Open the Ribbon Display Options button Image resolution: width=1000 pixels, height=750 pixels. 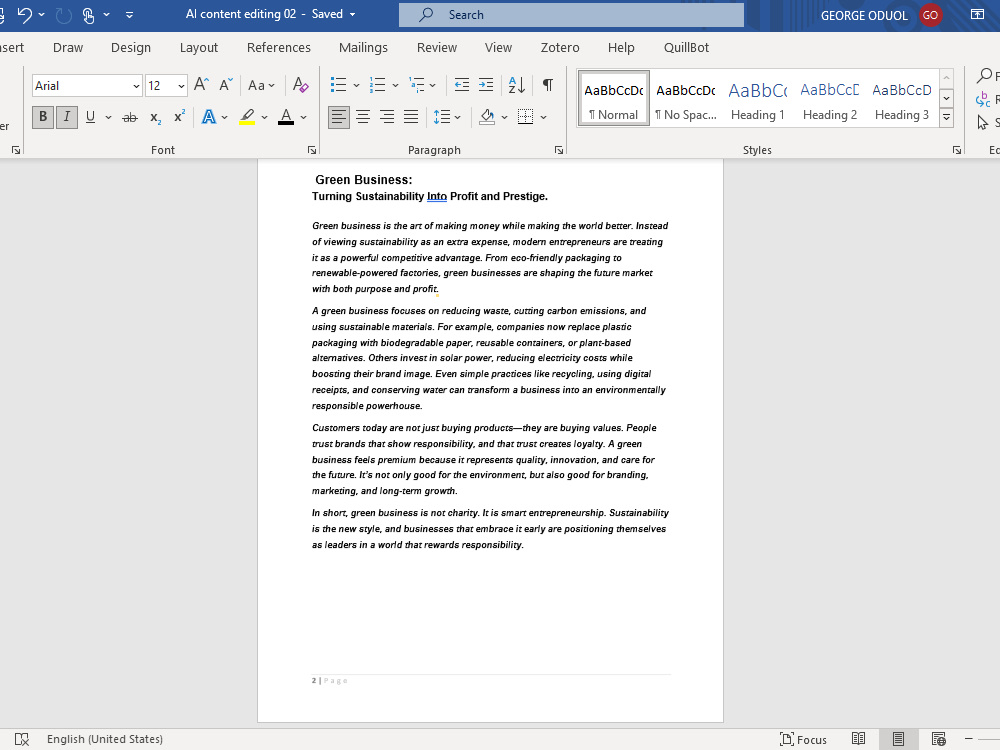point(977,15)
